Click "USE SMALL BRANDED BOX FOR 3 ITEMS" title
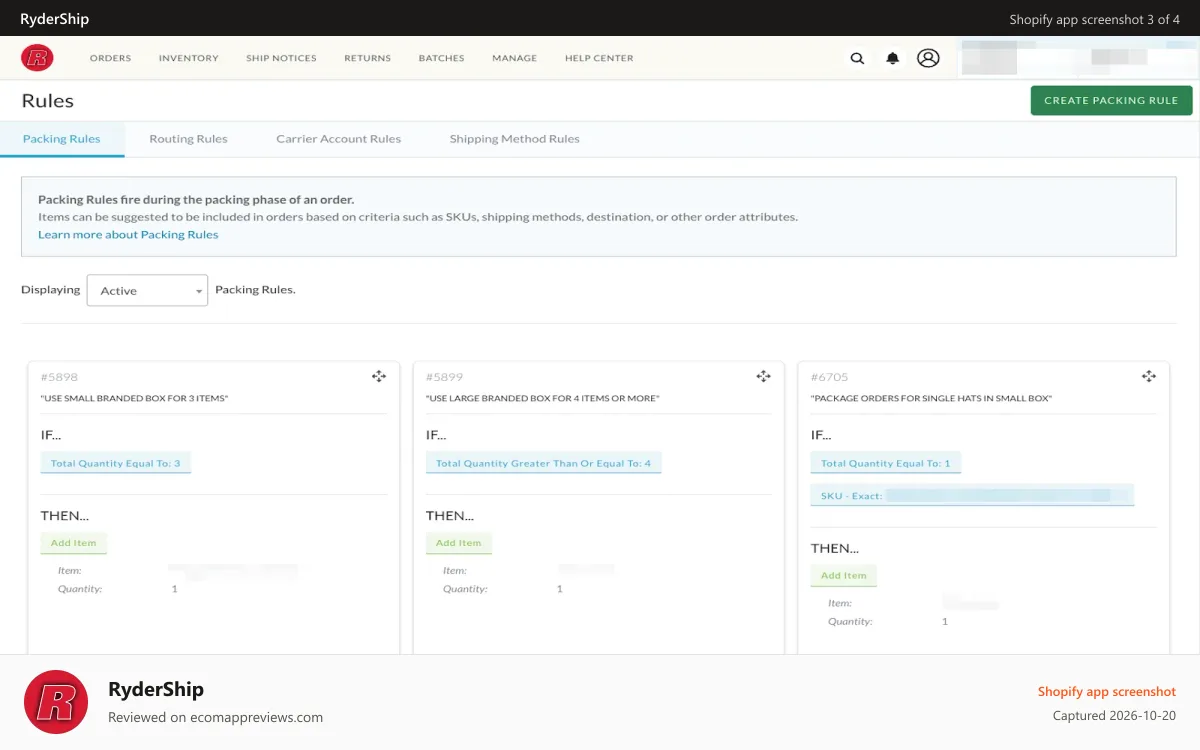Screen dimensions: 1200x750 click(134, 399)
